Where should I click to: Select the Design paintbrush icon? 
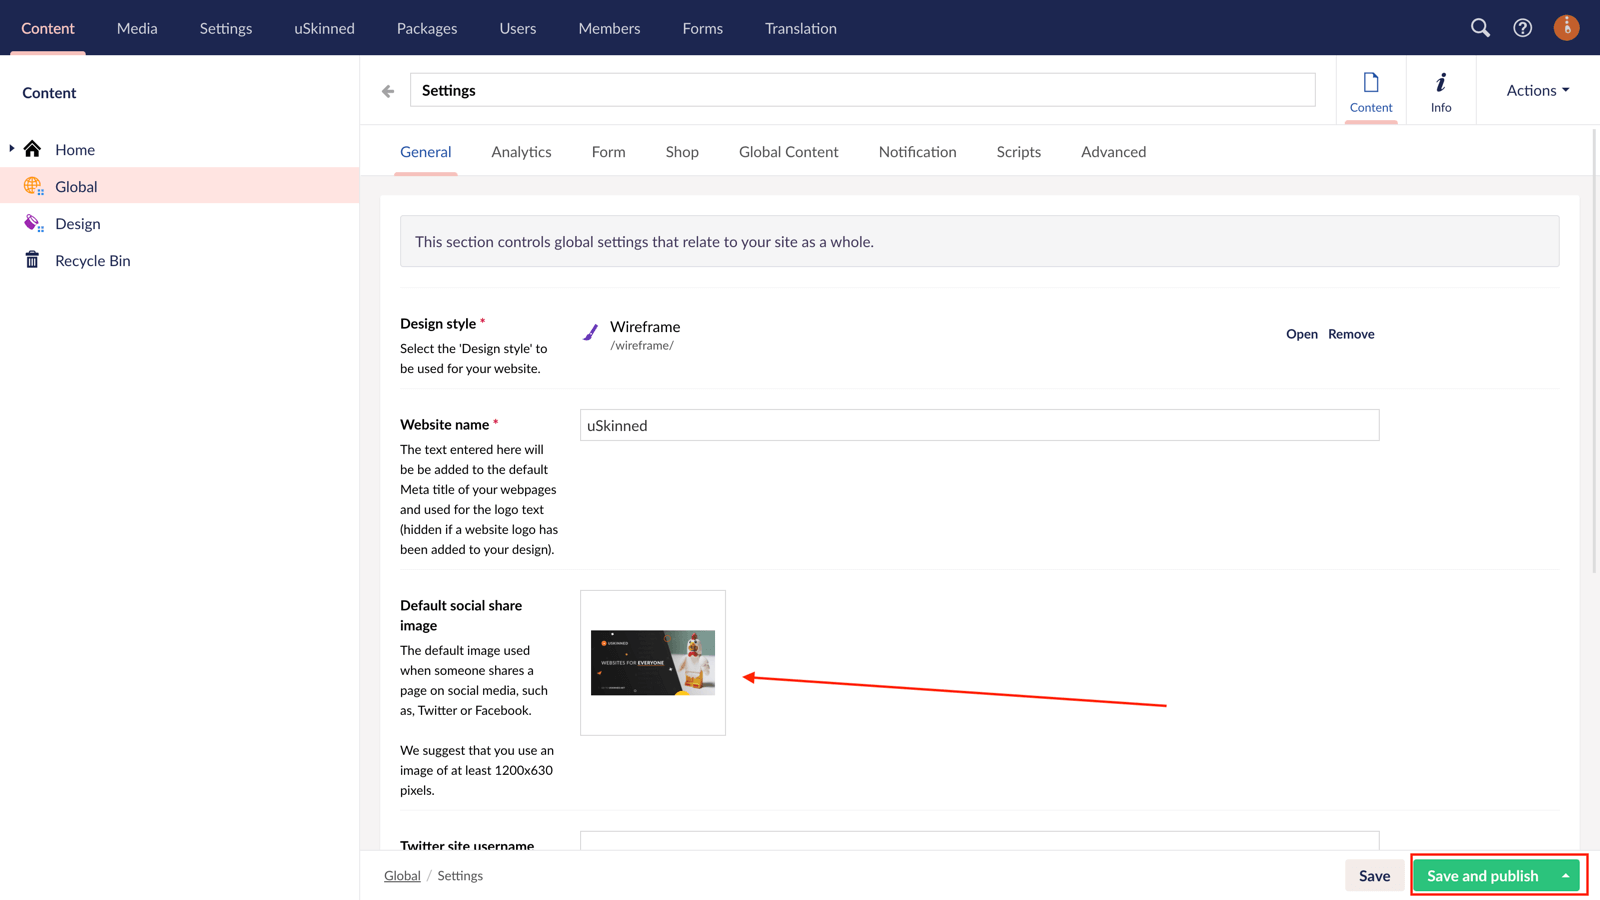pyautogui.click(x=32, y=223)
